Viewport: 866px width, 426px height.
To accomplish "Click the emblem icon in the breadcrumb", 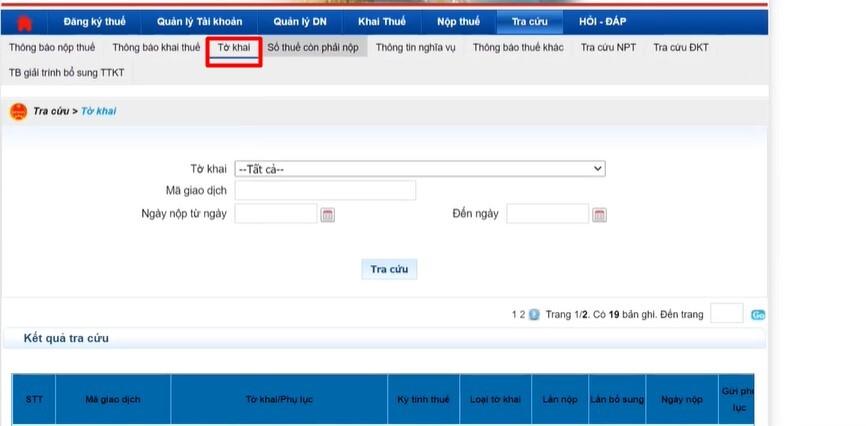I will click(x=18, y=111).
